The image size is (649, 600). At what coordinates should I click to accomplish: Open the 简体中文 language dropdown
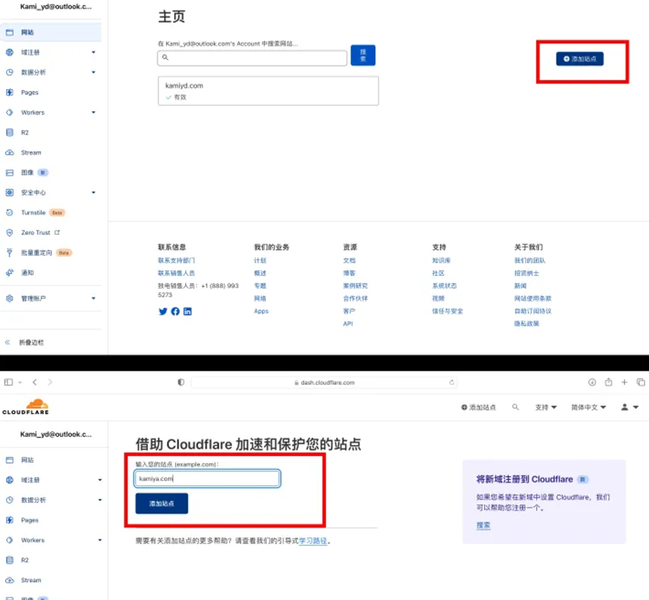589,408
